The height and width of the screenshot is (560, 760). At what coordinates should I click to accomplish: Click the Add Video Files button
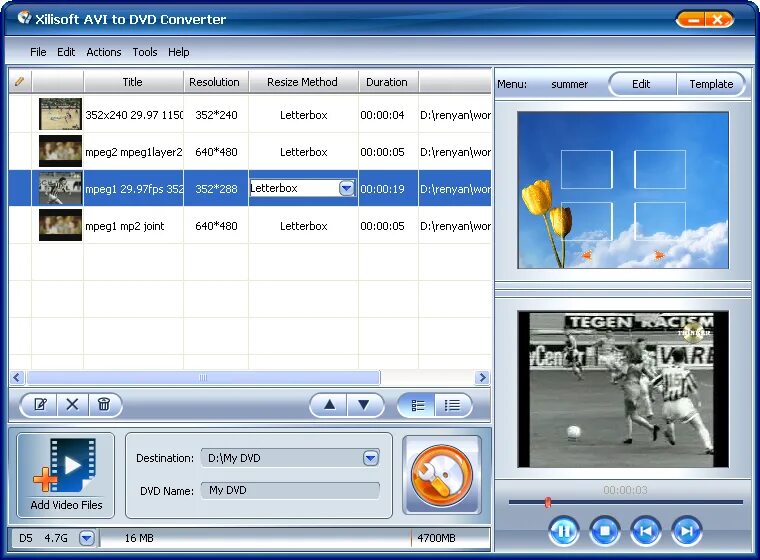66,476
